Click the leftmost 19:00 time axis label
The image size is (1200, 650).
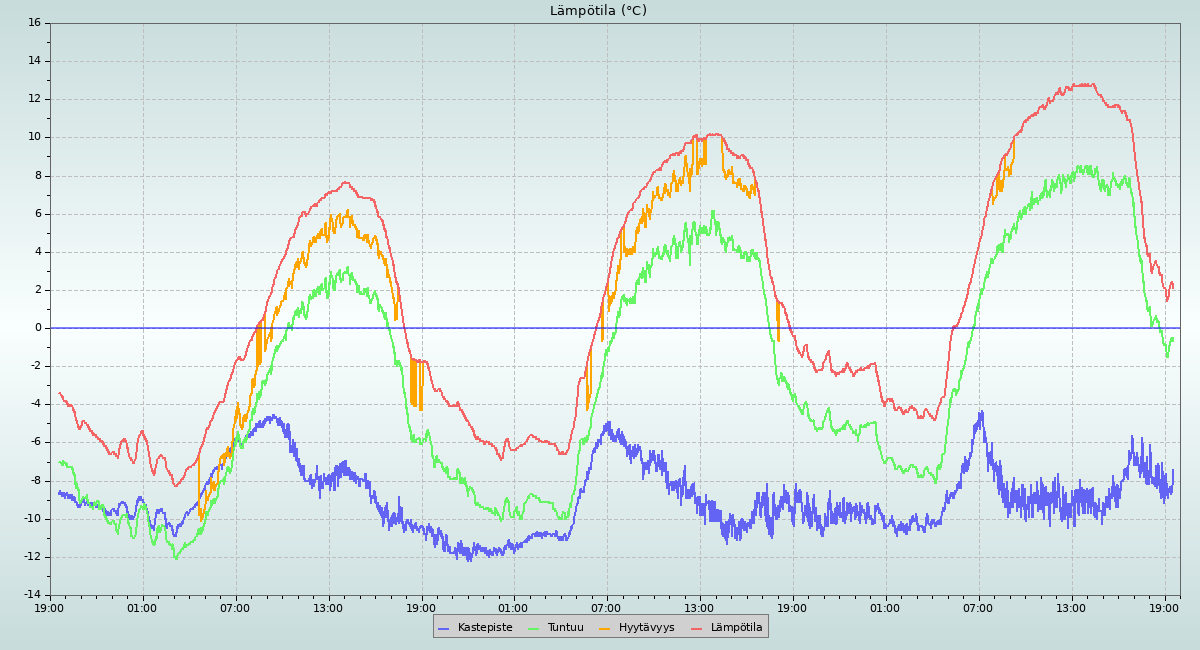(x=50, y=608)
